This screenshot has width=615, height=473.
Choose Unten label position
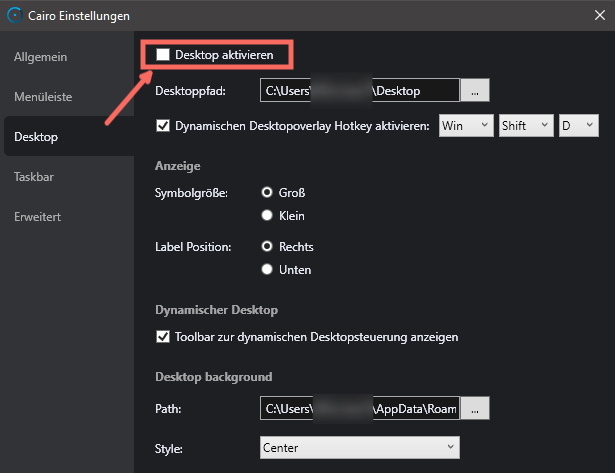coord(267,269)
